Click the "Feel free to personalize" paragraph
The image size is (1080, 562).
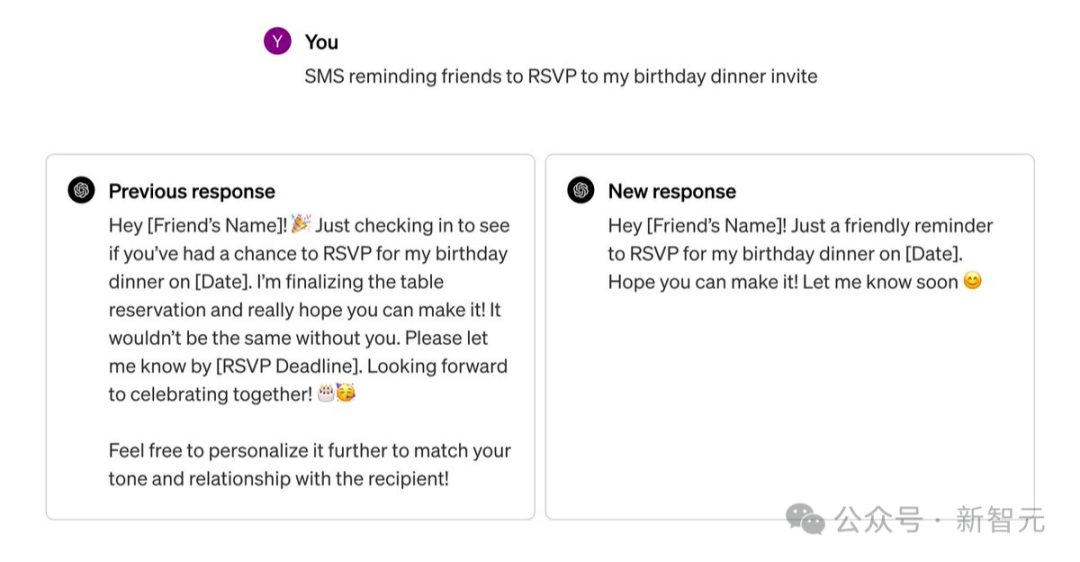309,464
